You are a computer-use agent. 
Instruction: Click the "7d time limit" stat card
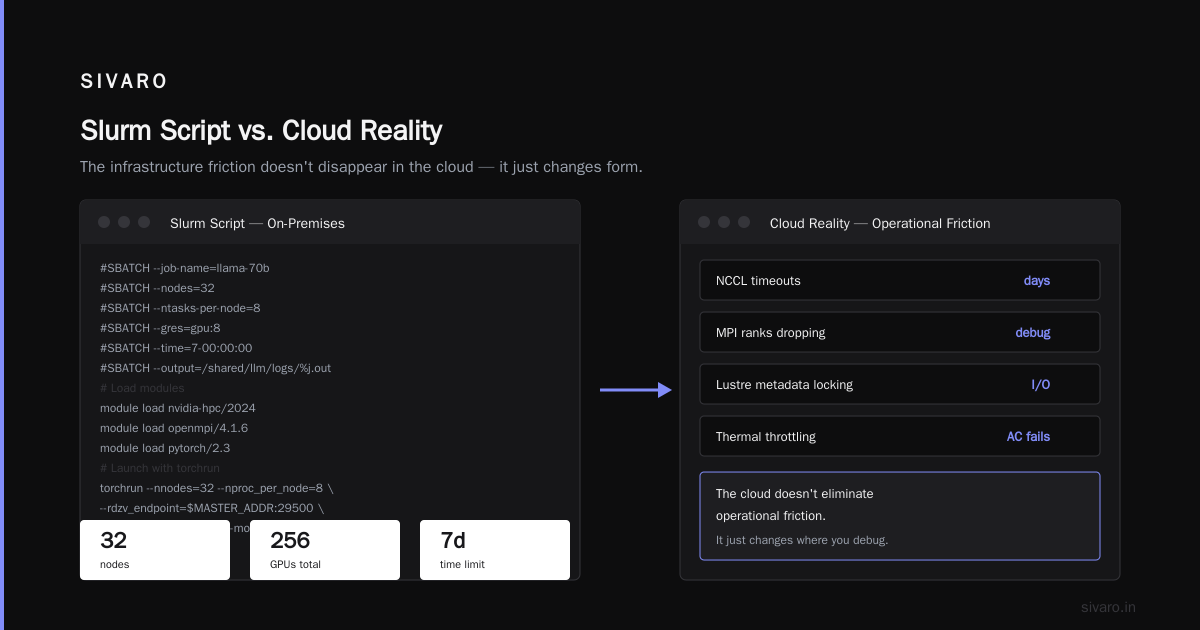click(495, 550)
